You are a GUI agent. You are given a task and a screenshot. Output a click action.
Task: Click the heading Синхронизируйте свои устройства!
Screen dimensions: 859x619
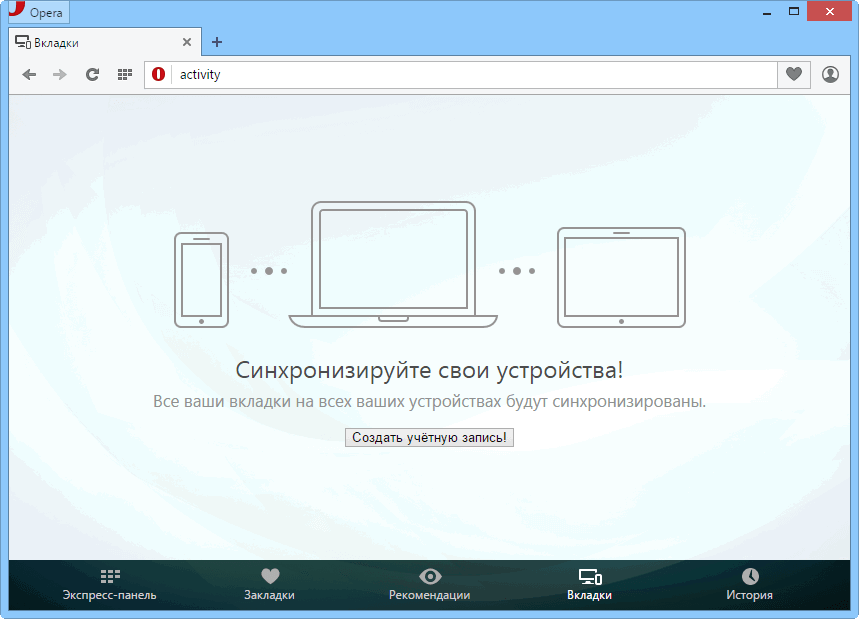coord(430,371)
